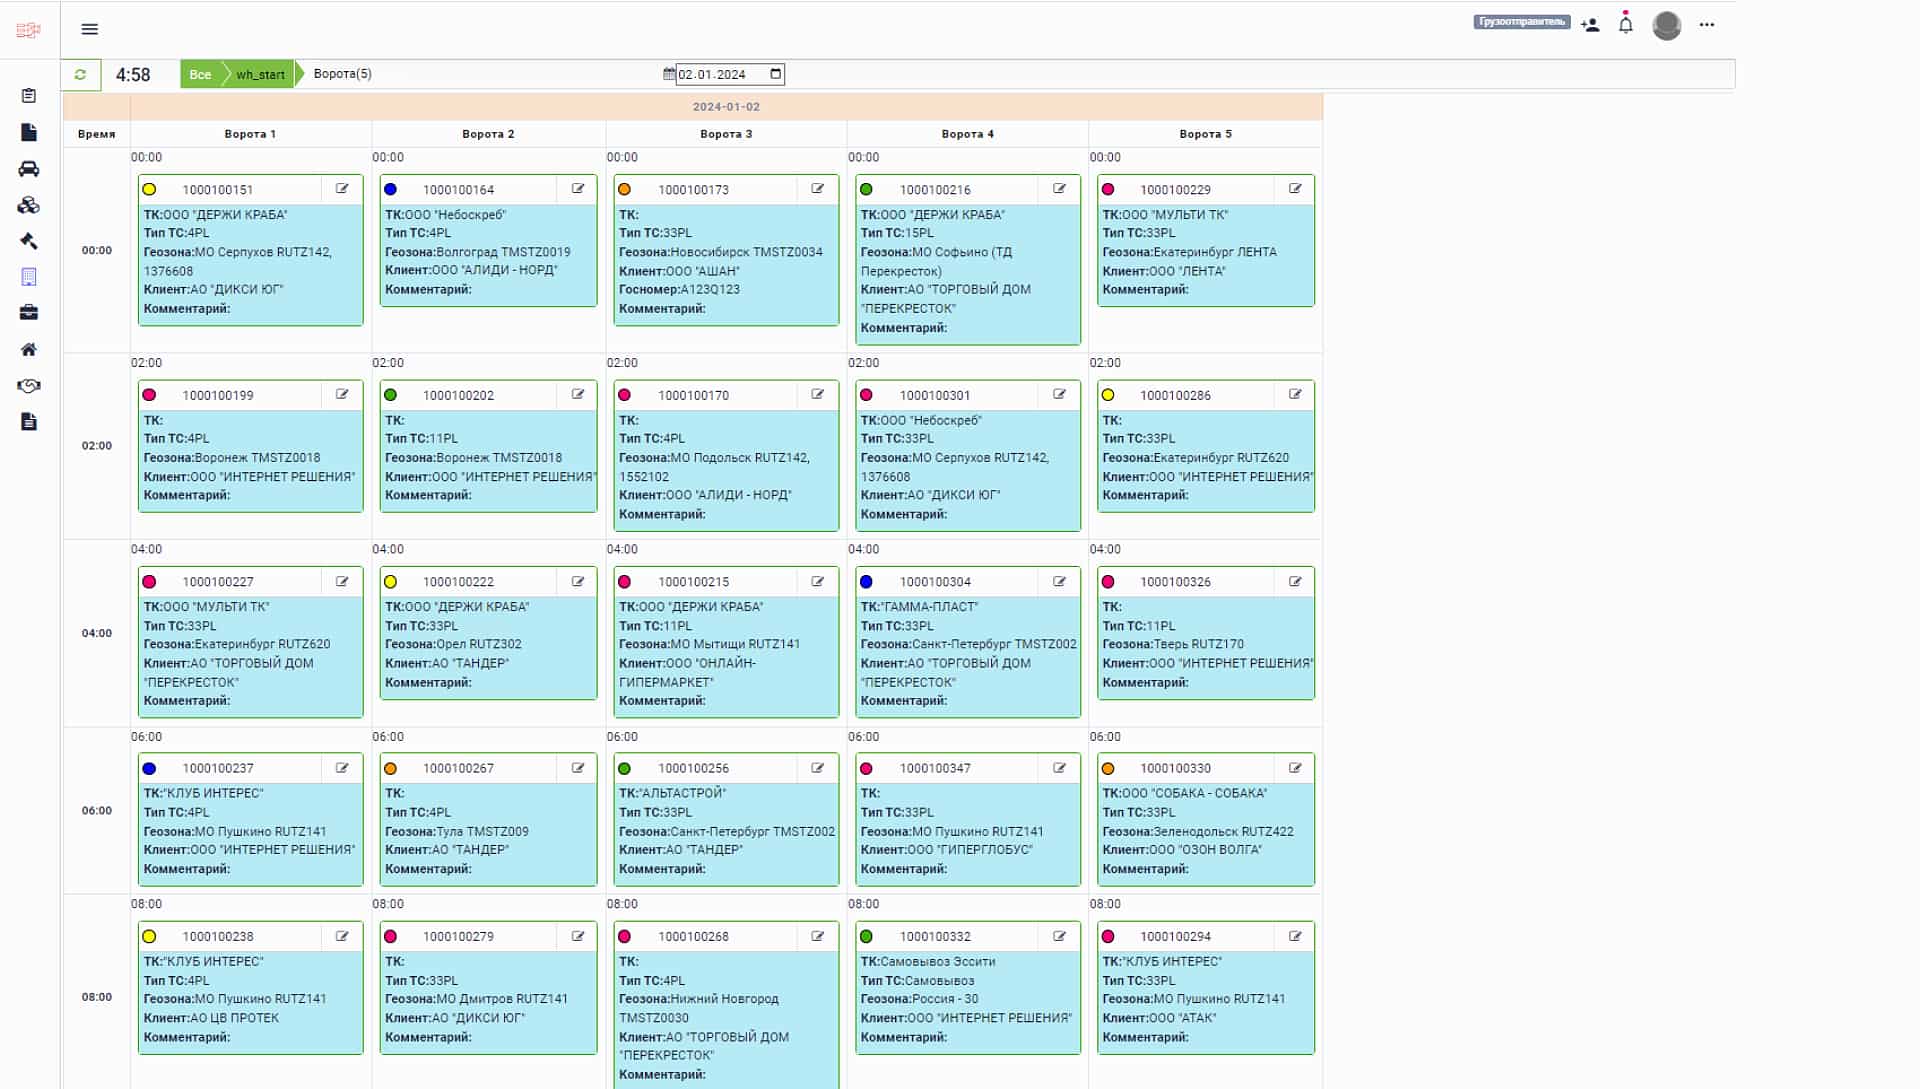The image size is (1920, 1089).
Task: Edit booking 1000100222
Action: pos(578,582)
